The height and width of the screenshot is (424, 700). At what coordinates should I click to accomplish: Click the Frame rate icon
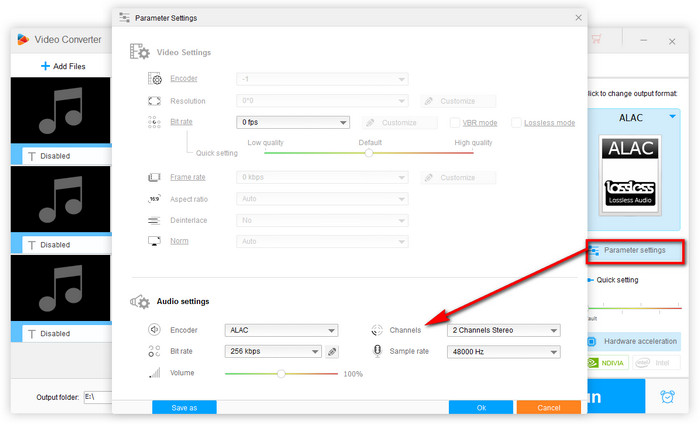tap(154, 177)
